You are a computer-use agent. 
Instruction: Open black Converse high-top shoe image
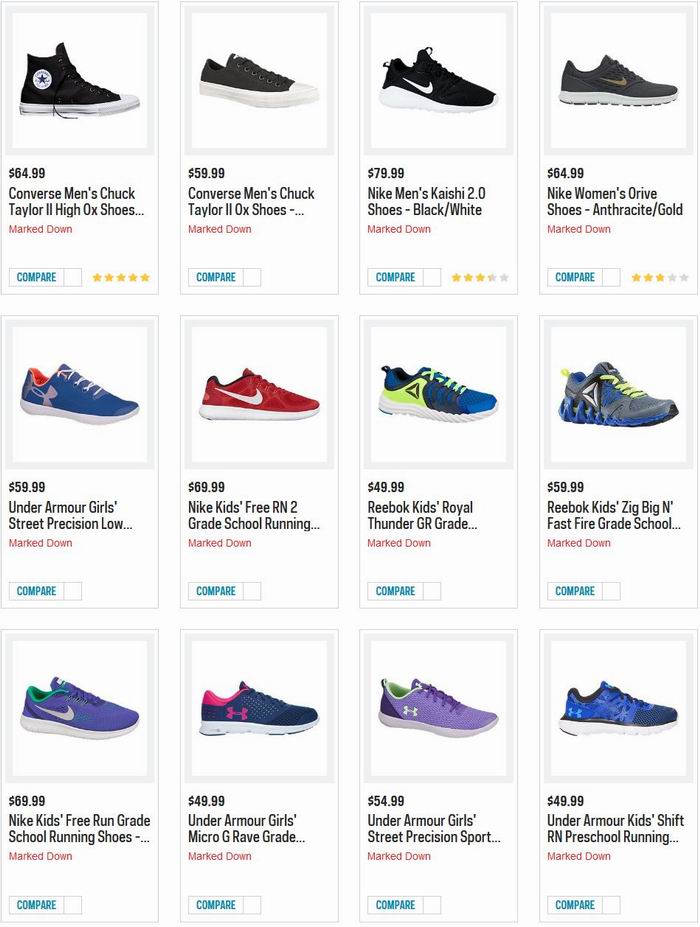(80, 82)
